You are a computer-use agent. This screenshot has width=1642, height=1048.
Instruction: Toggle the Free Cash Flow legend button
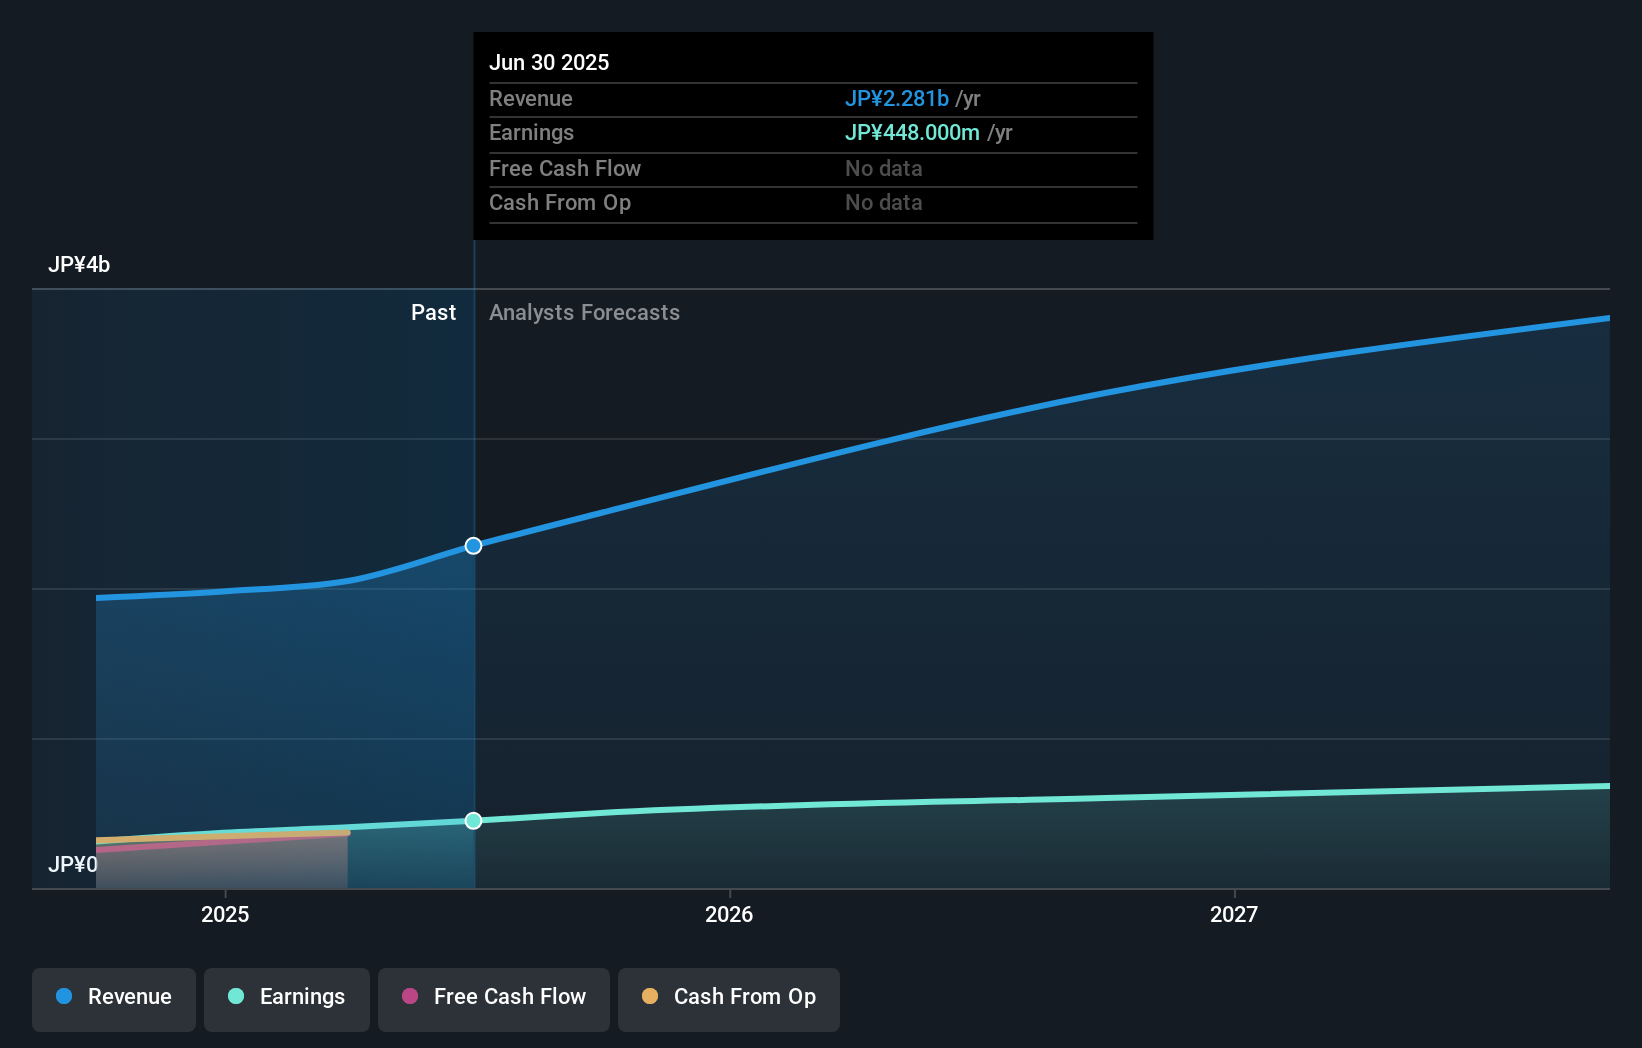point(494,999)
